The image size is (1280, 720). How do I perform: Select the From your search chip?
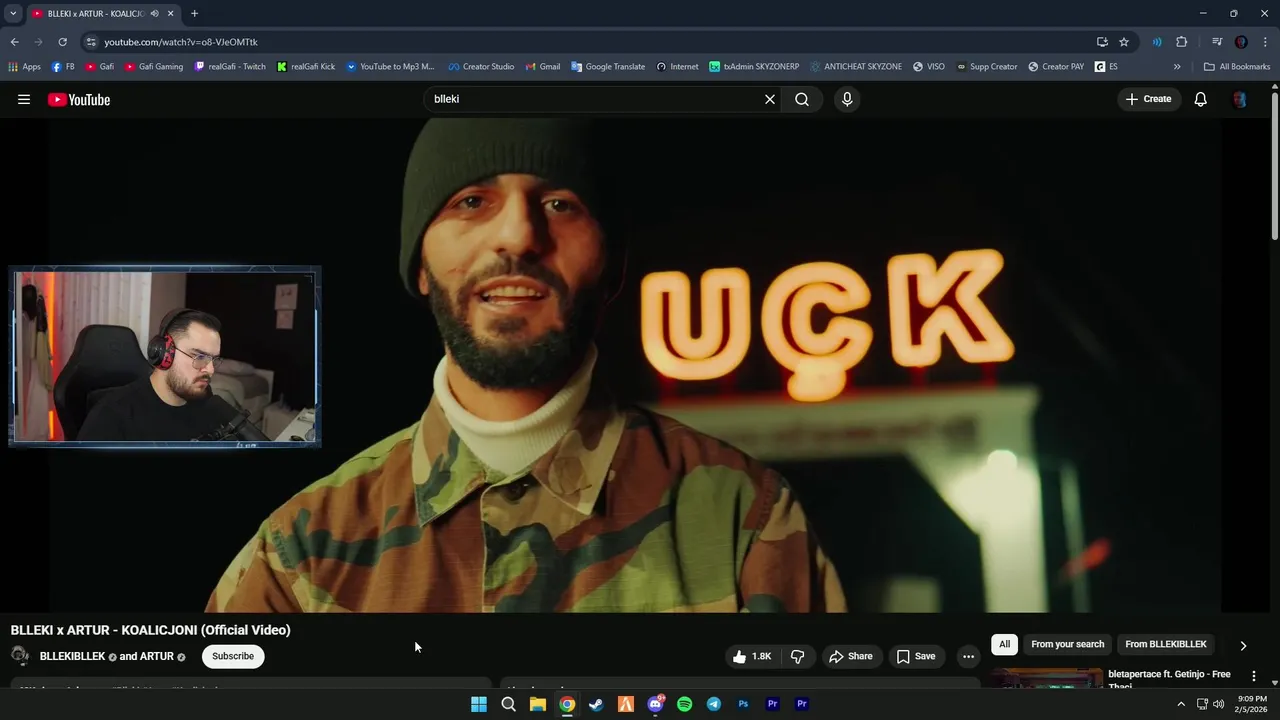[1068, 644]
